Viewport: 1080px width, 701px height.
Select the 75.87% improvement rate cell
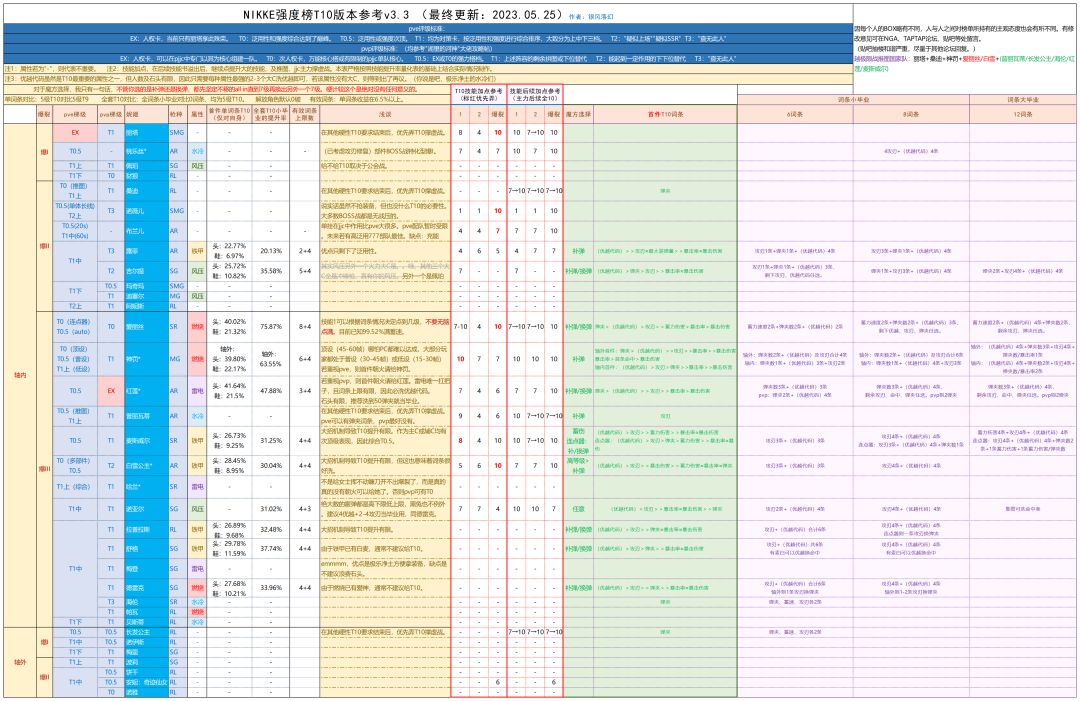271,326
